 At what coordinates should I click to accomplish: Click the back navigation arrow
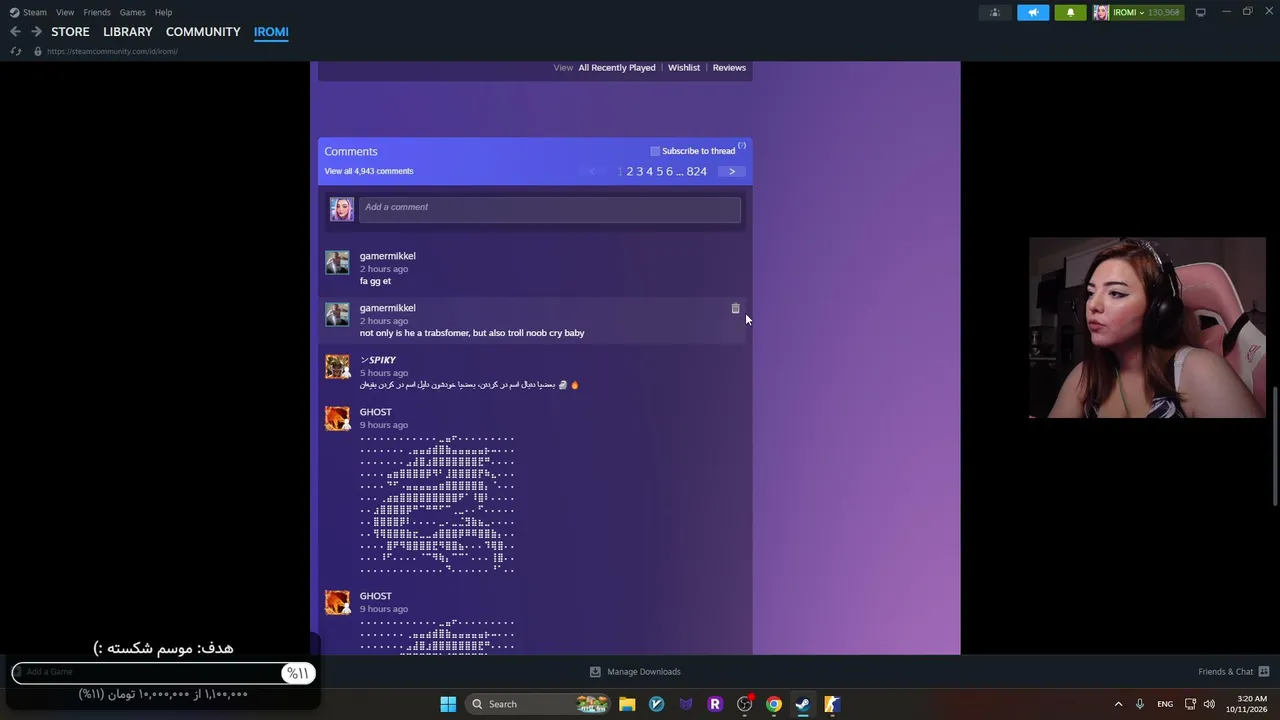click(x=15, y=32)
